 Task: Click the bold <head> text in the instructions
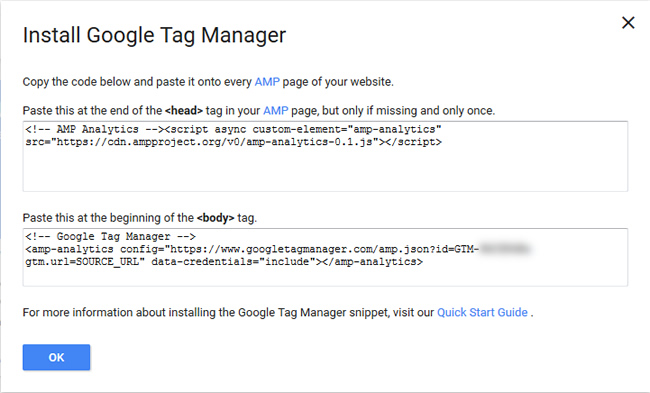[x=184, y=111]
